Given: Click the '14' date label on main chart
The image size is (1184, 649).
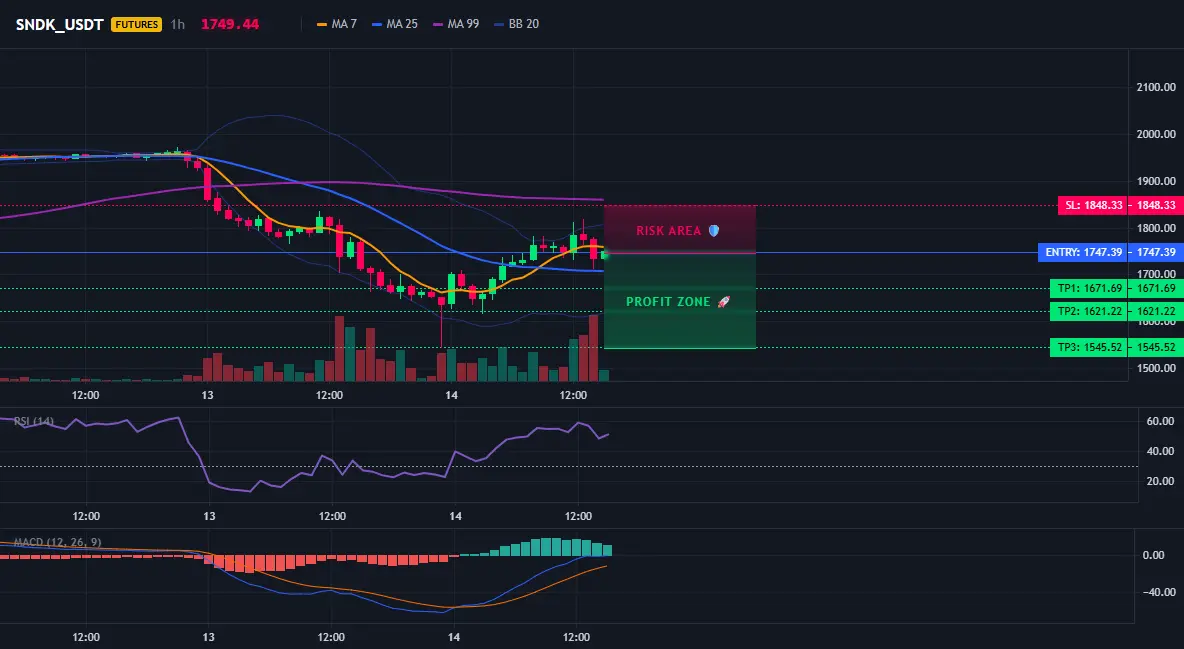Looking at the screenshot, I should pos(452,395).
